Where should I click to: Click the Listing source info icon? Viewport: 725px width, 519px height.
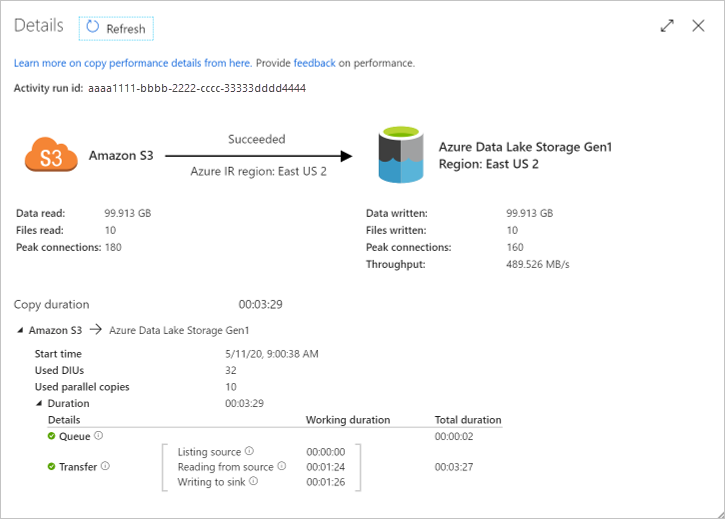tap(249, 451)
